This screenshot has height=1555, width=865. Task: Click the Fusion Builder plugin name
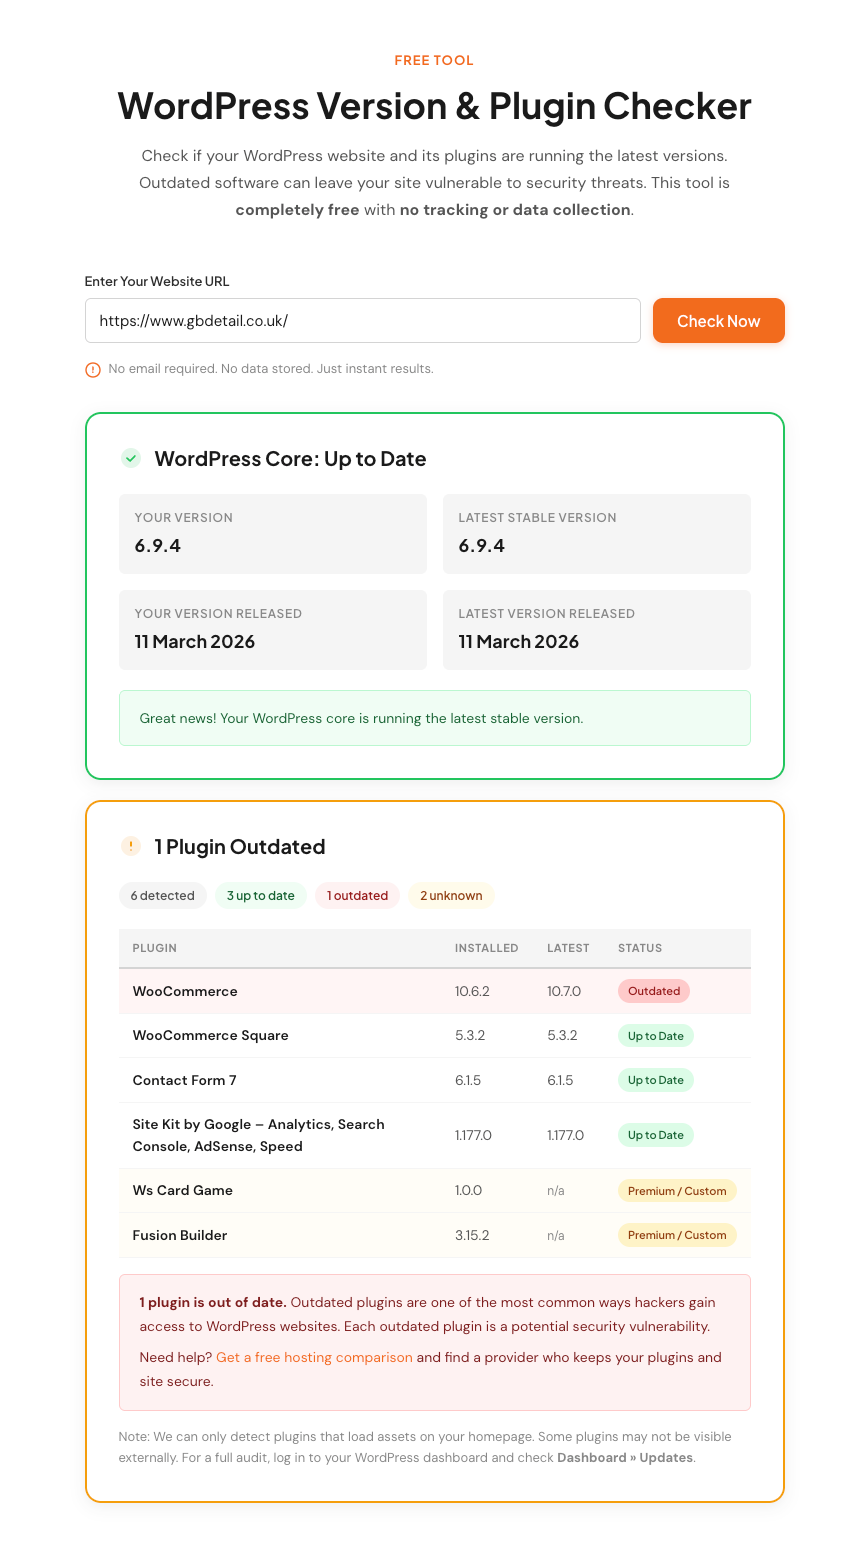(180, 1235)
